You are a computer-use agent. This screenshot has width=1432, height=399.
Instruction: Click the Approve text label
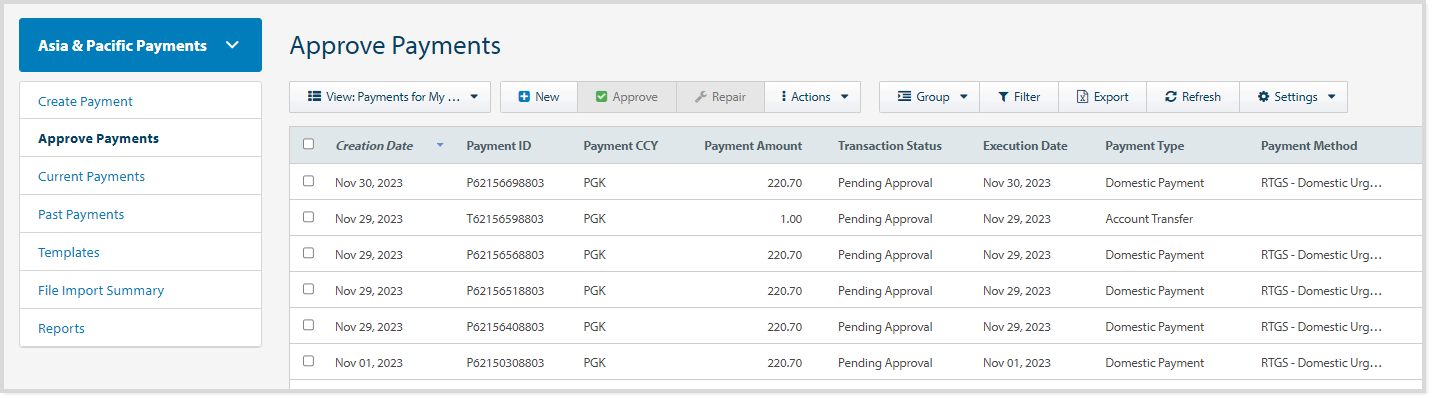[x=635, y=97]
